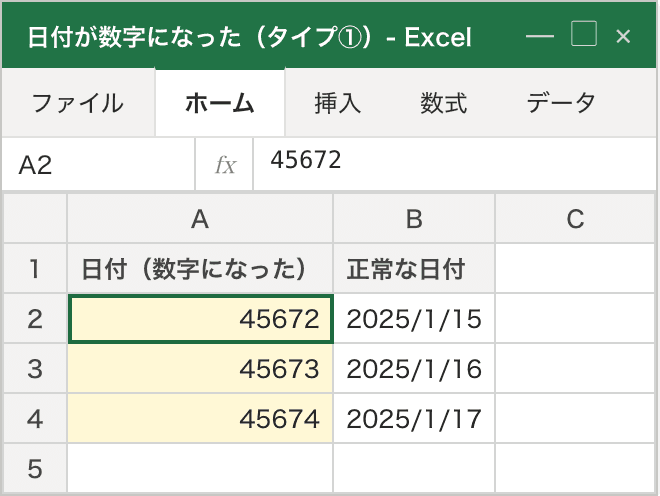The width and height of the screenshot is (660, 496).
Task: Close the Excel window
Action: click(623, 36)
